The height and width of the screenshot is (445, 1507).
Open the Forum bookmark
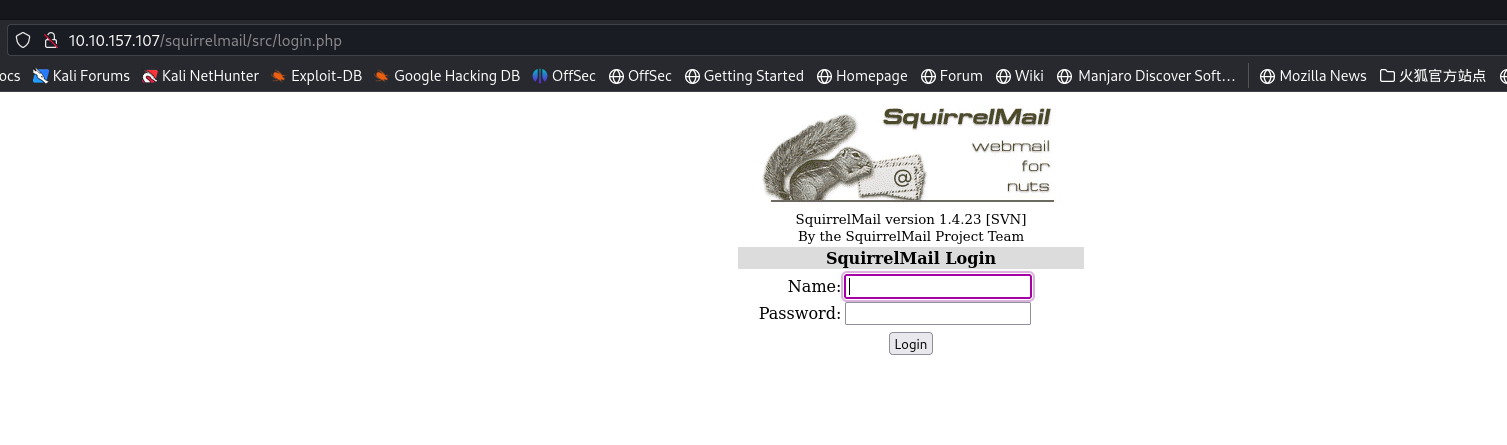952,76
